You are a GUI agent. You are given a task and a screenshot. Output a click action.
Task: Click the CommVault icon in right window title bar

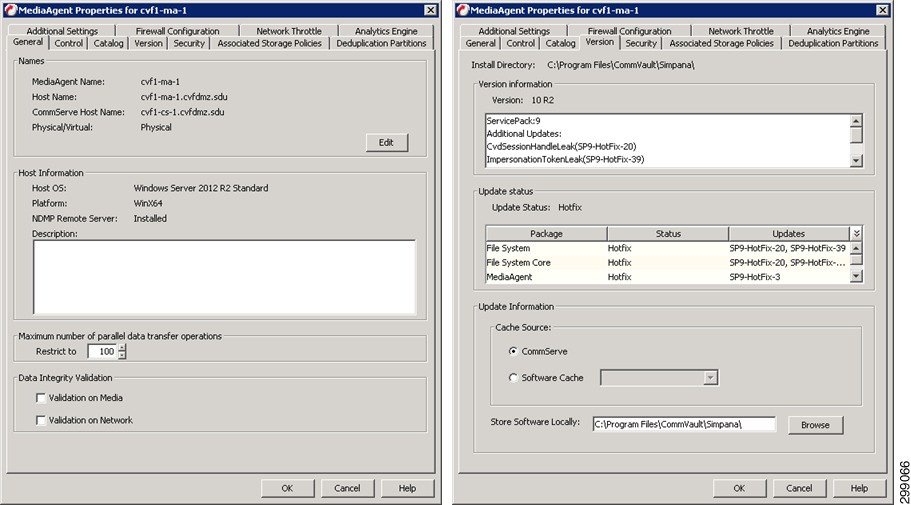[x=462, y=10]
